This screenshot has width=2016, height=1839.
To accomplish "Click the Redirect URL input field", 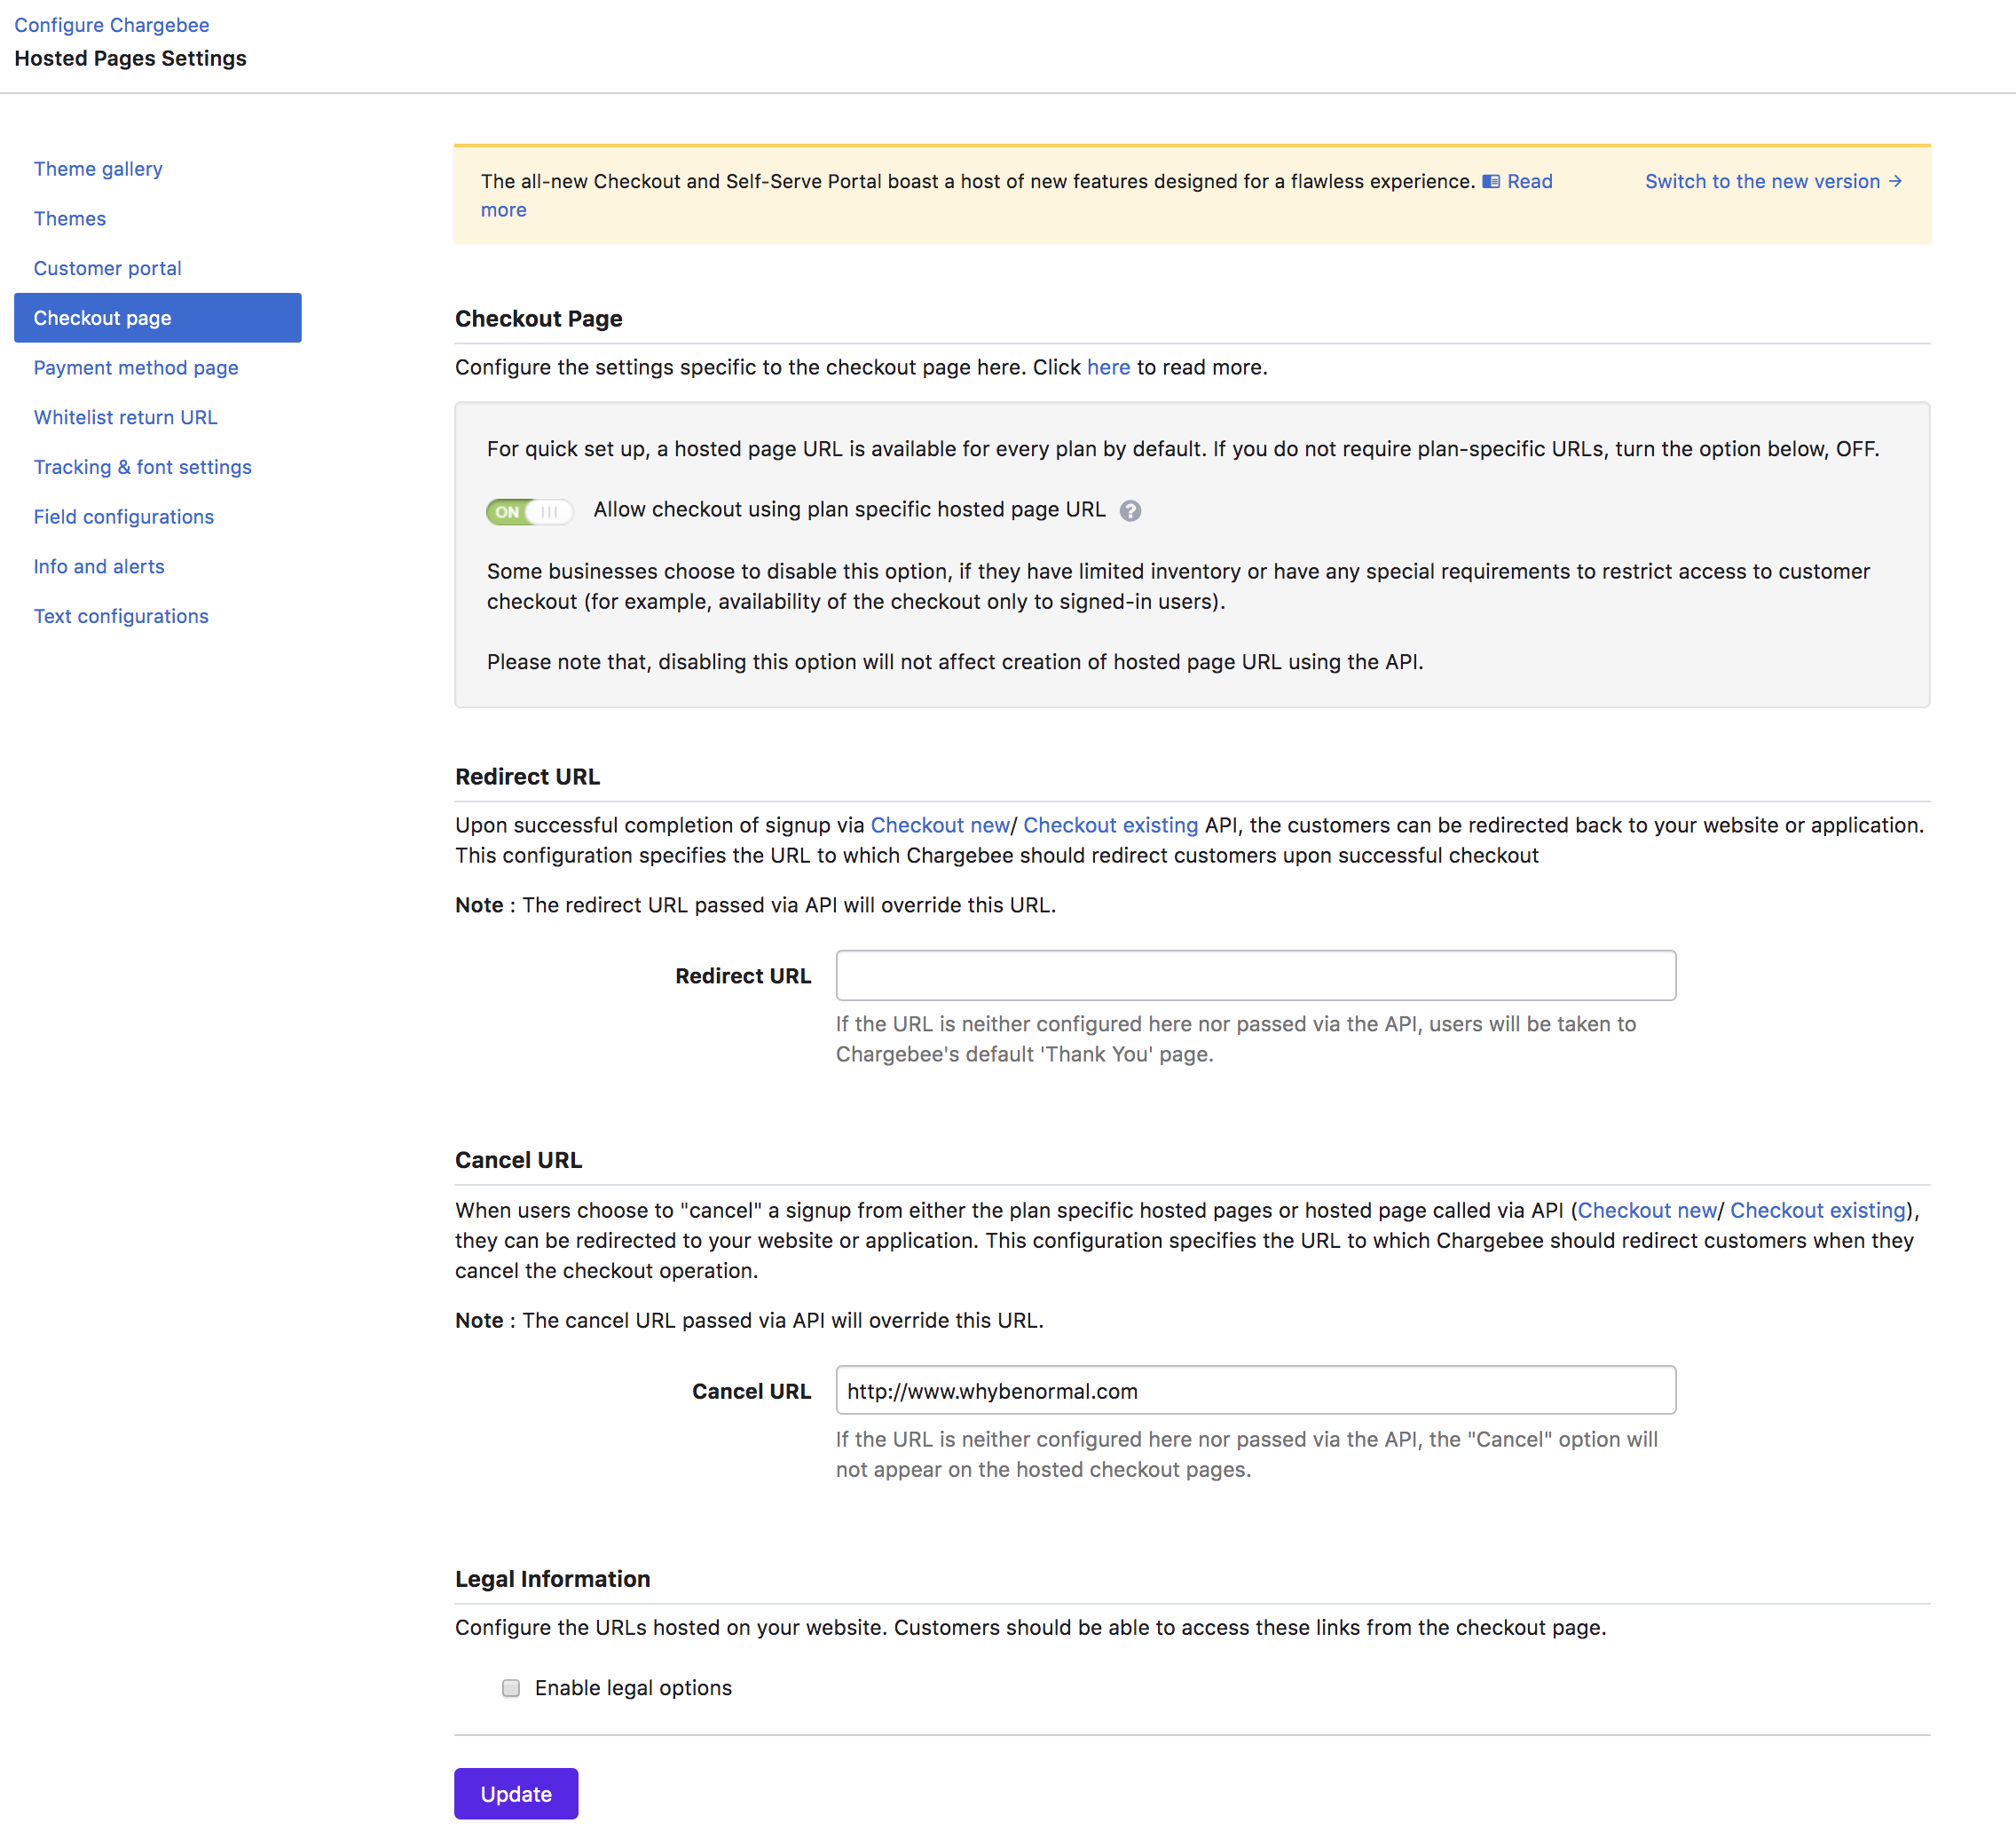I will point(1255,975).
